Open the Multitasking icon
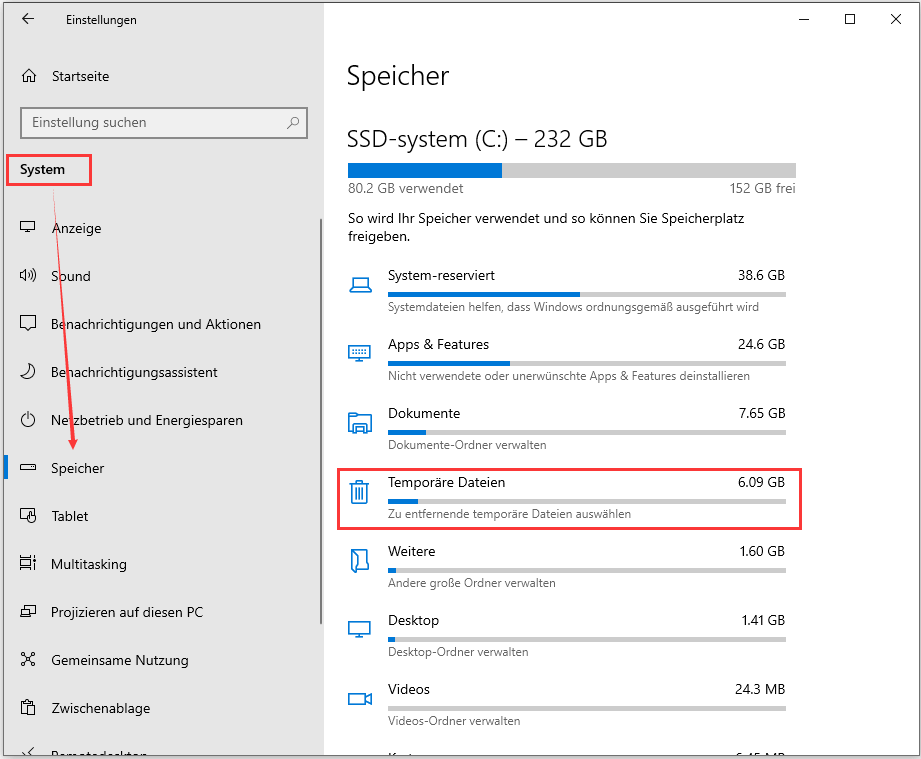The width and height of the screenshot is (921, 759). click(28, 563)
